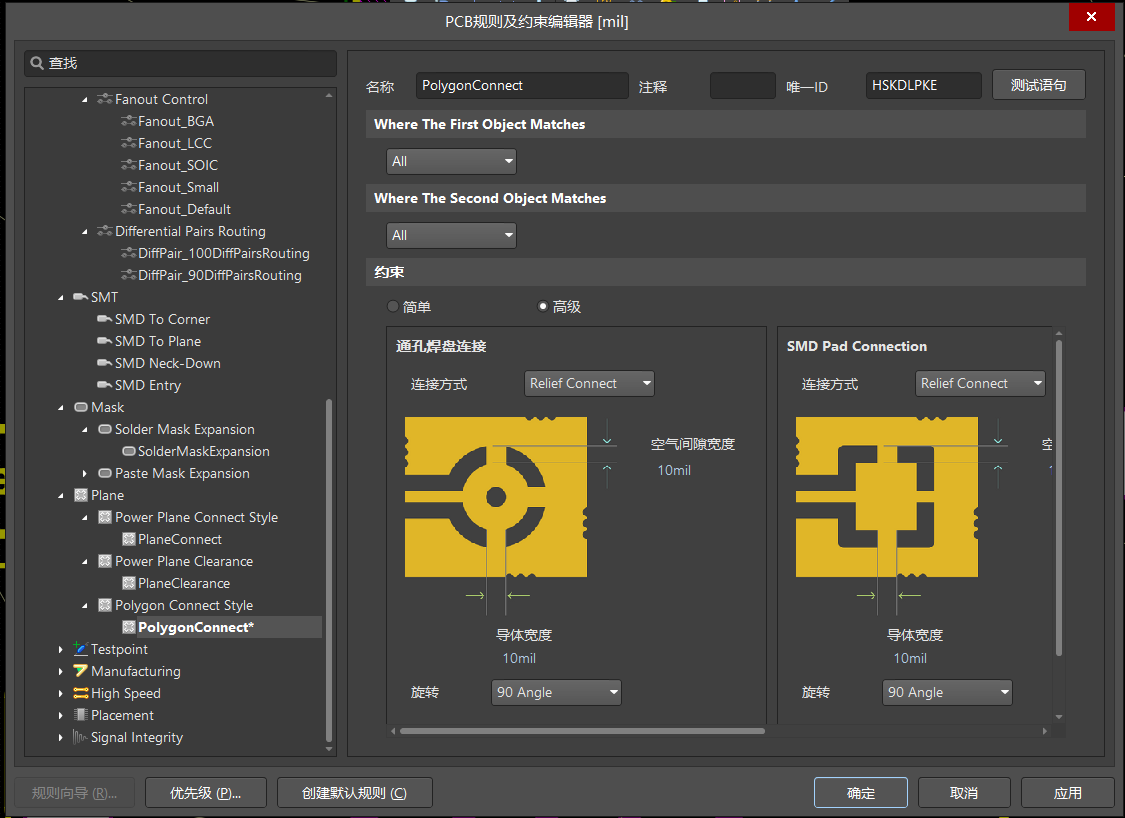Open SMD pad 旋转 90 Angle dropdown
The height and width of the screenshot is (818, 1125).
tap(947, 692)
